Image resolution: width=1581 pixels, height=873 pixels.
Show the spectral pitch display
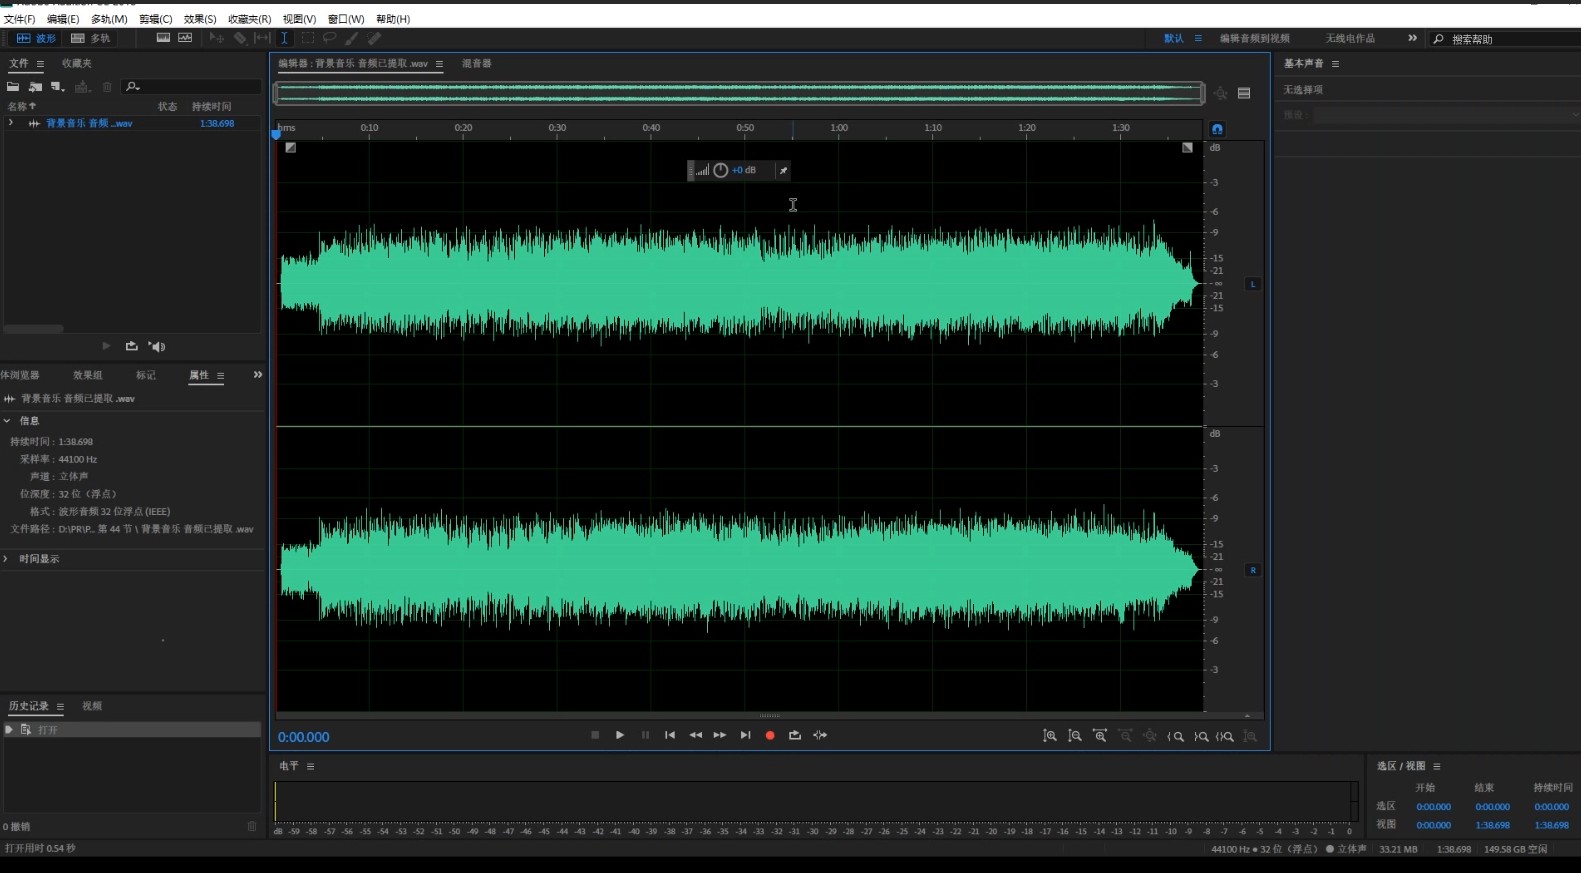[185, 38]
